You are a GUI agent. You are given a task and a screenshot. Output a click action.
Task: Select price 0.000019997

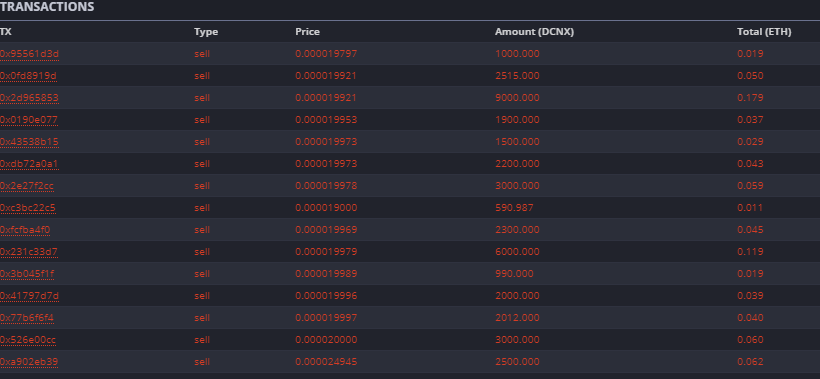[326, 317]
